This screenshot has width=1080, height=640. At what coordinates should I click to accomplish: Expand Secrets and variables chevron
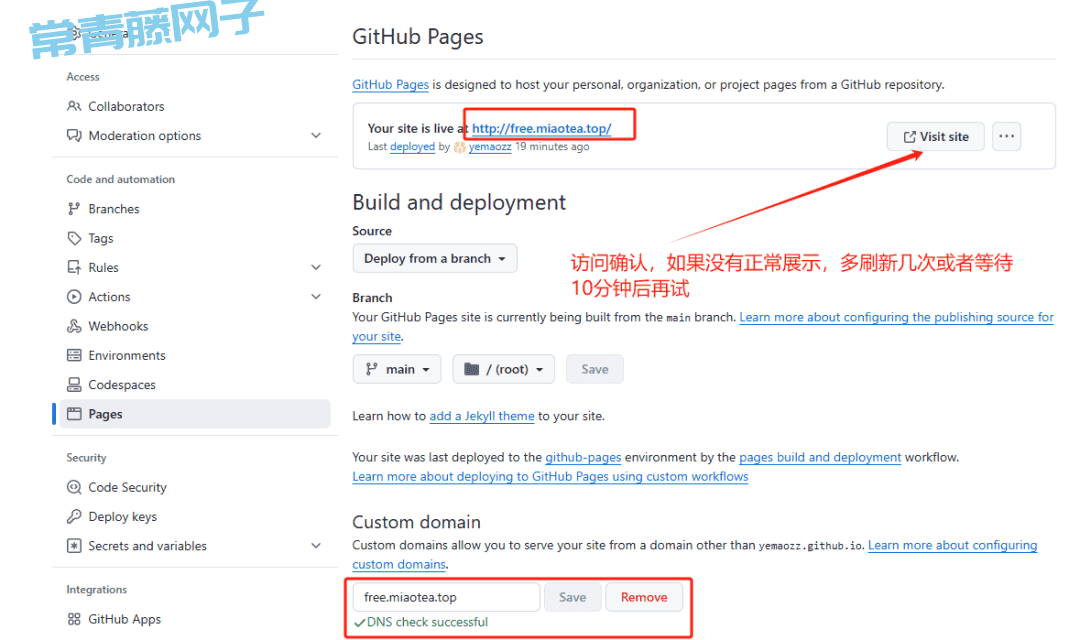pyautogui.click(x=316, y=546)
